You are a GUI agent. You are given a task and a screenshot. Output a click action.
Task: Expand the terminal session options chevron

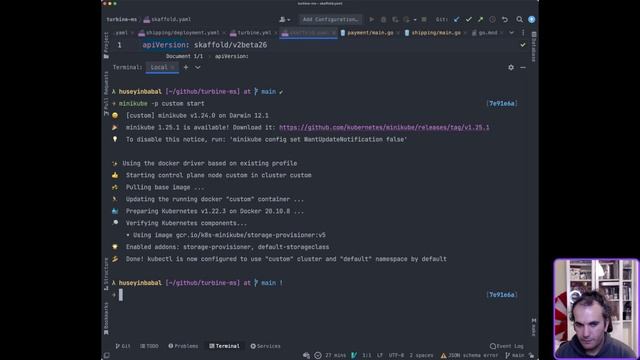[198, 67]
